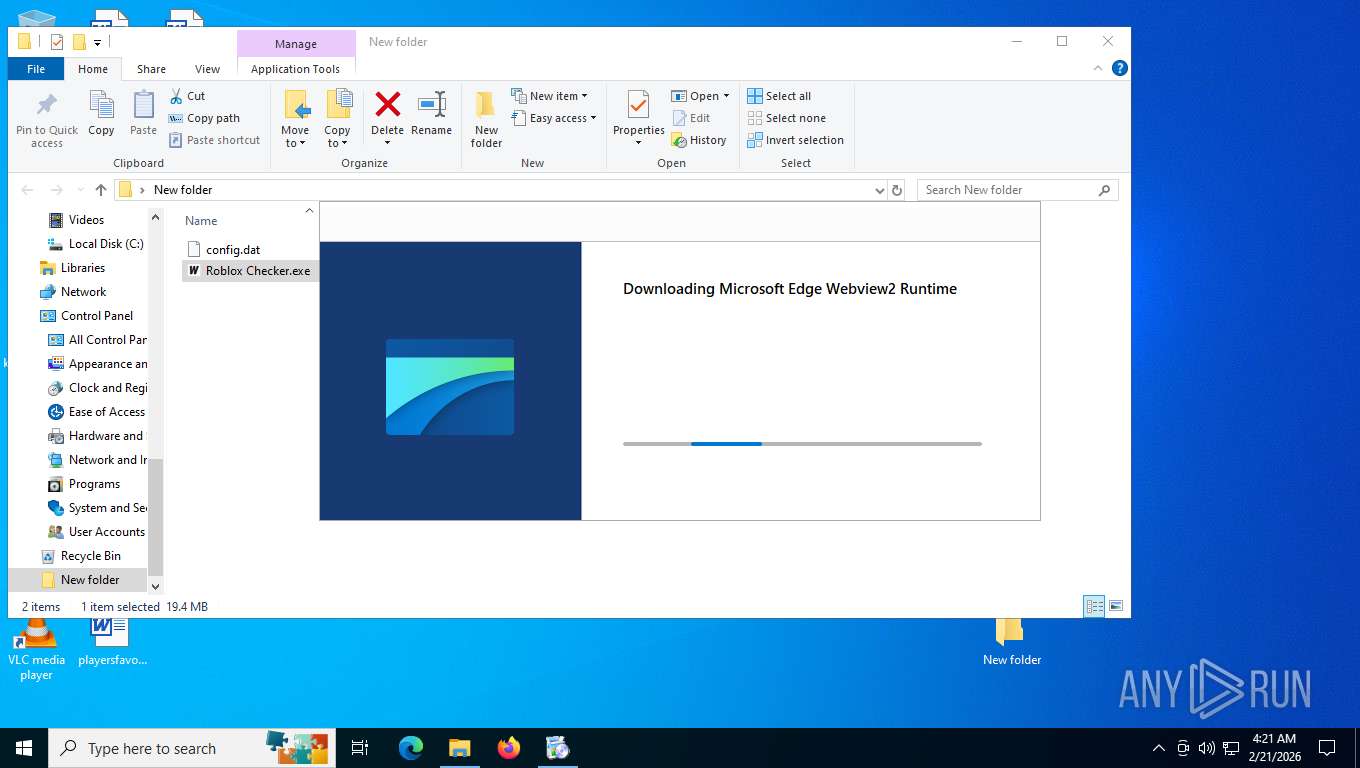Click Copy path
Viewport: 1360px width, 768px height.
[204, 118]
